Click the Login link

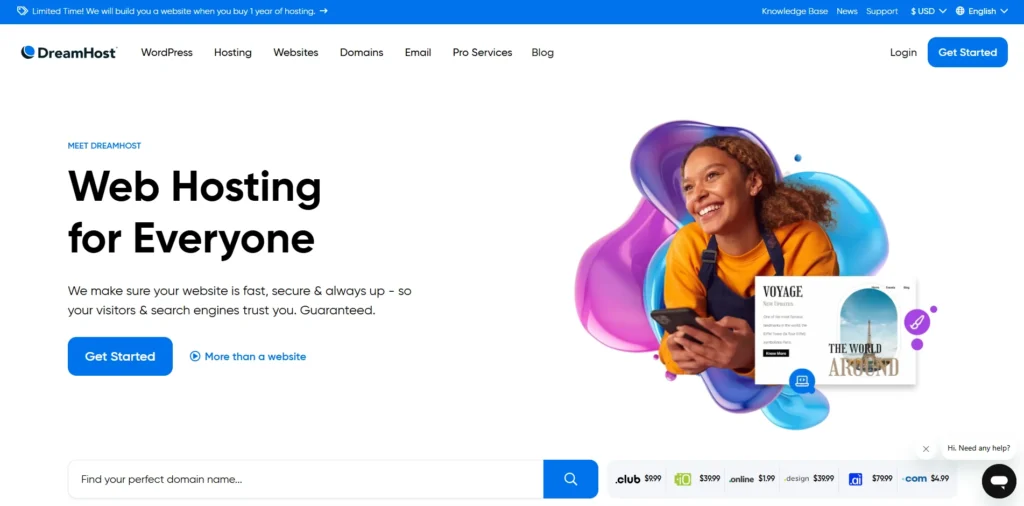point(903,52)
